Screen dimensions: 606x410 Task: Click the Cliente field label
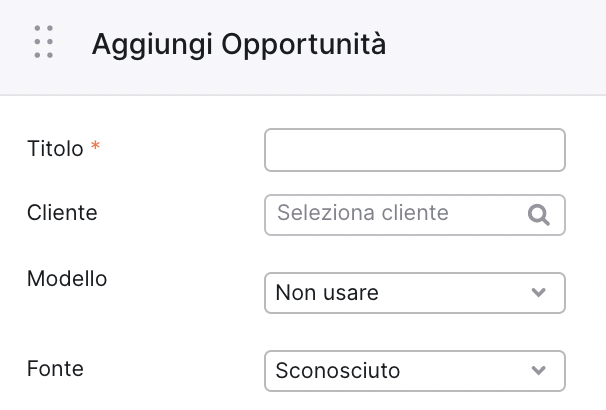point(62,213)
